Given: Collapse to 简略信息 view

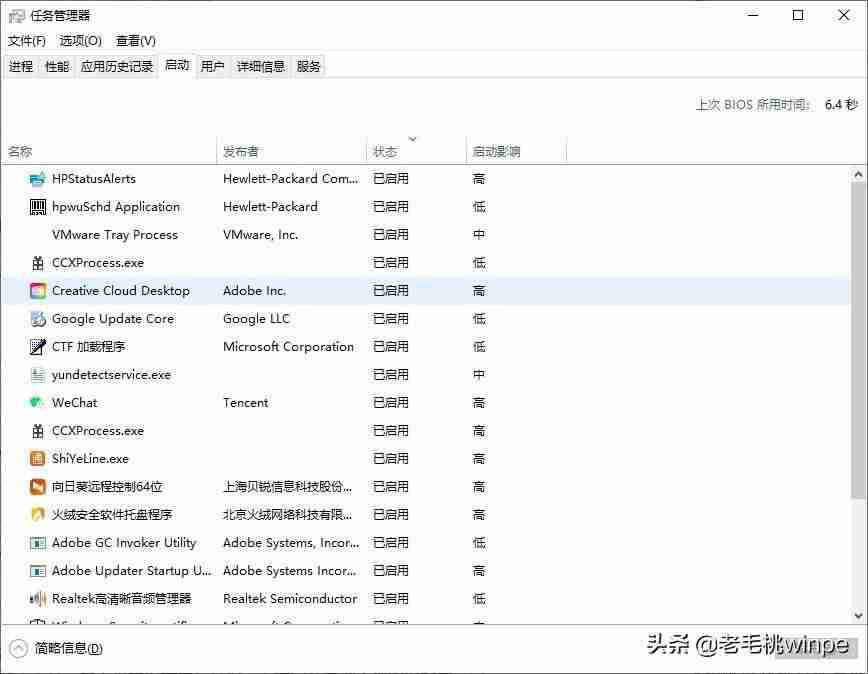Looking at the screenshot, I should [56, 648].
